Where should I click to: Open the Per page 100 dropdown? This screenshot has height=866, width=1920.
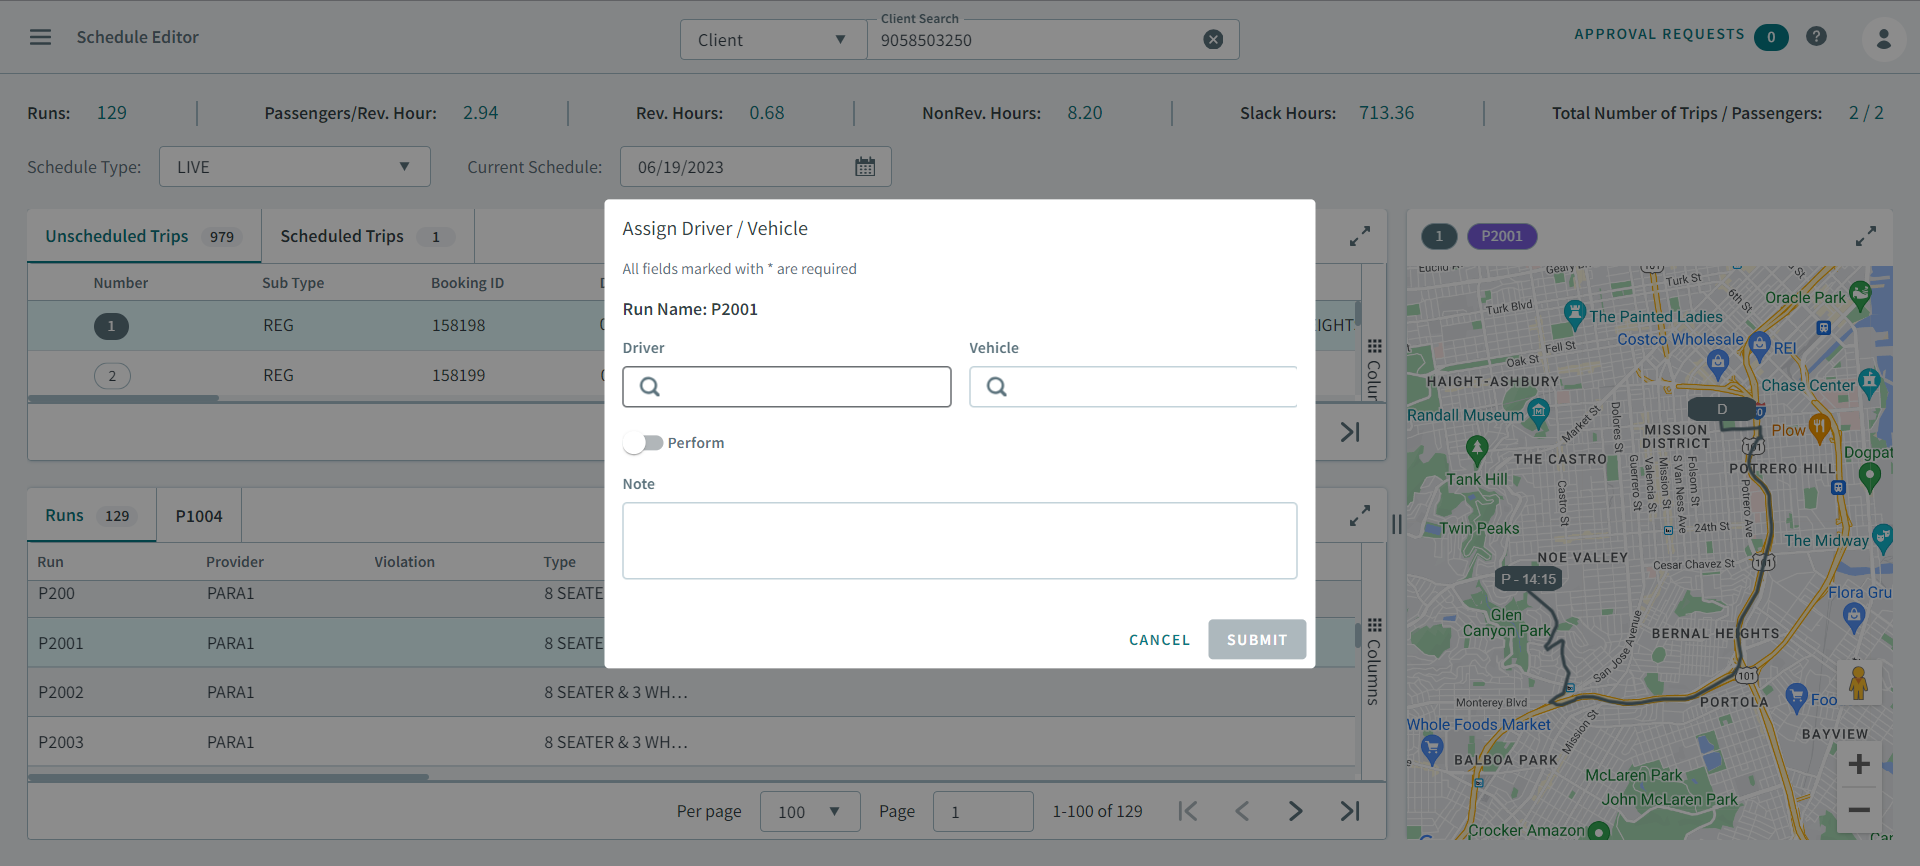click(810, 811)
